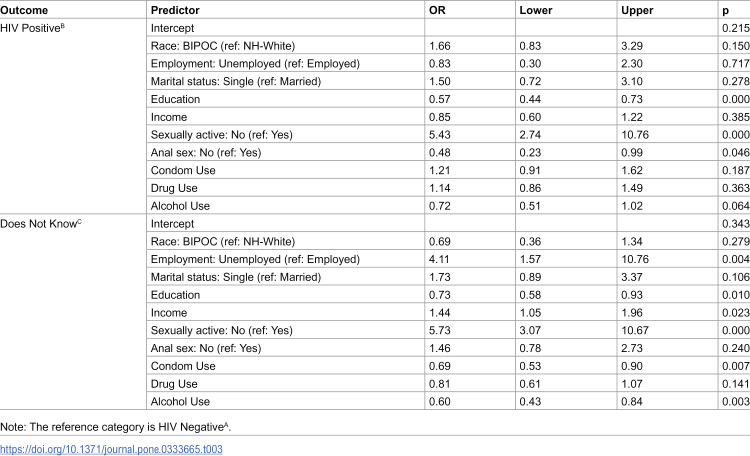The height and width of the screenshot is (456, 750).
Task: Click the OR column header
Action: coord(437,10)
